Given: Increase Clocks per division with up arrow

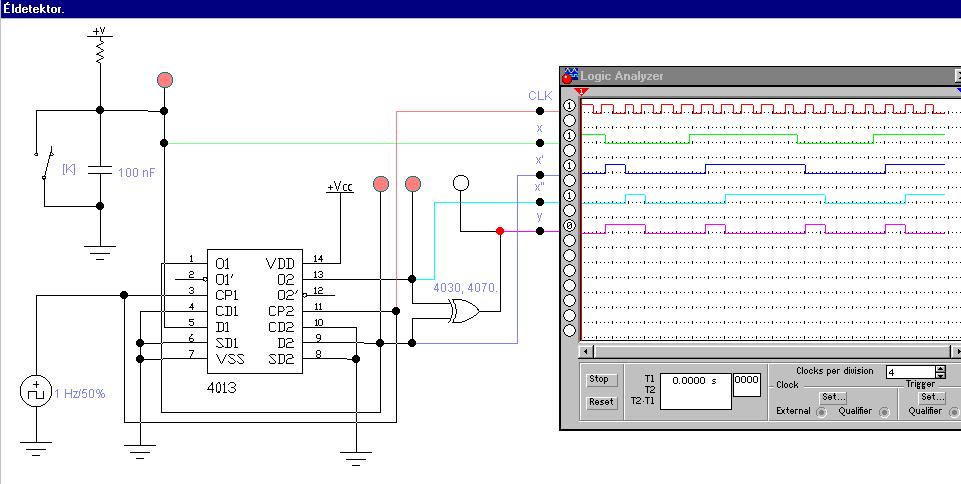Looking at the screenshot, I should (941, 368).
